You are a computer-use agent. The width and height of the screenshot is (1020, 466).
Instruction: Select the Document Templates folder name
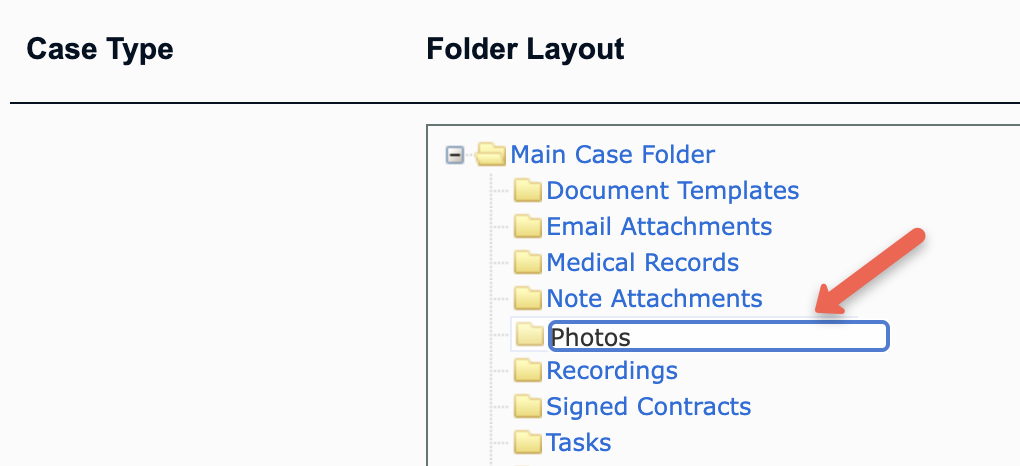tap(673, 191)
